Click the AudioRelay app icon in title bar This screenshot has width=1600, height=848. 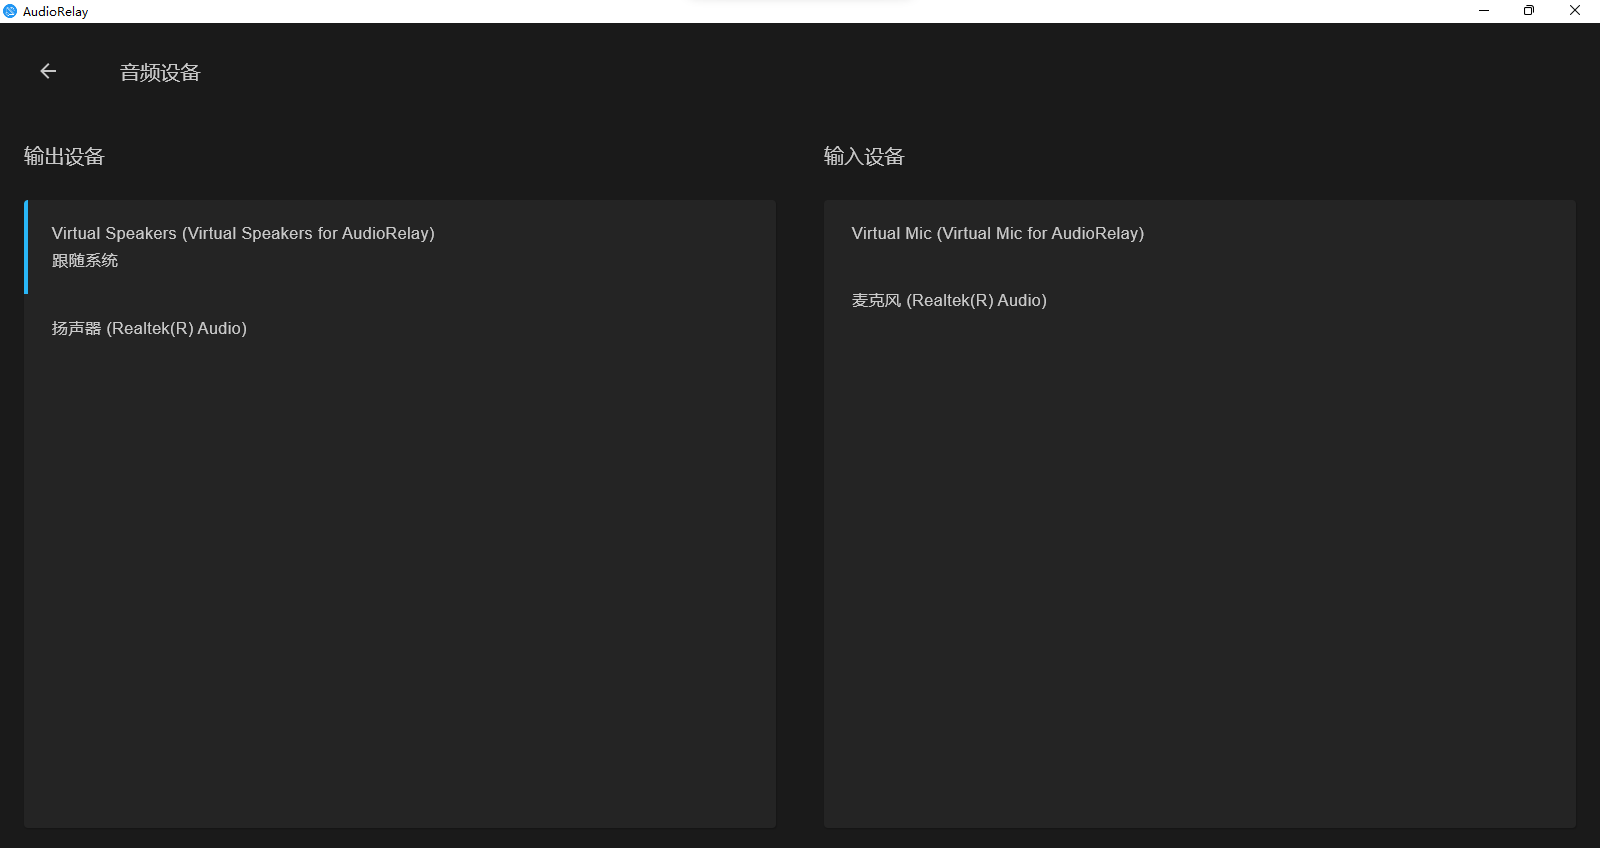click(x=10, y=11)
